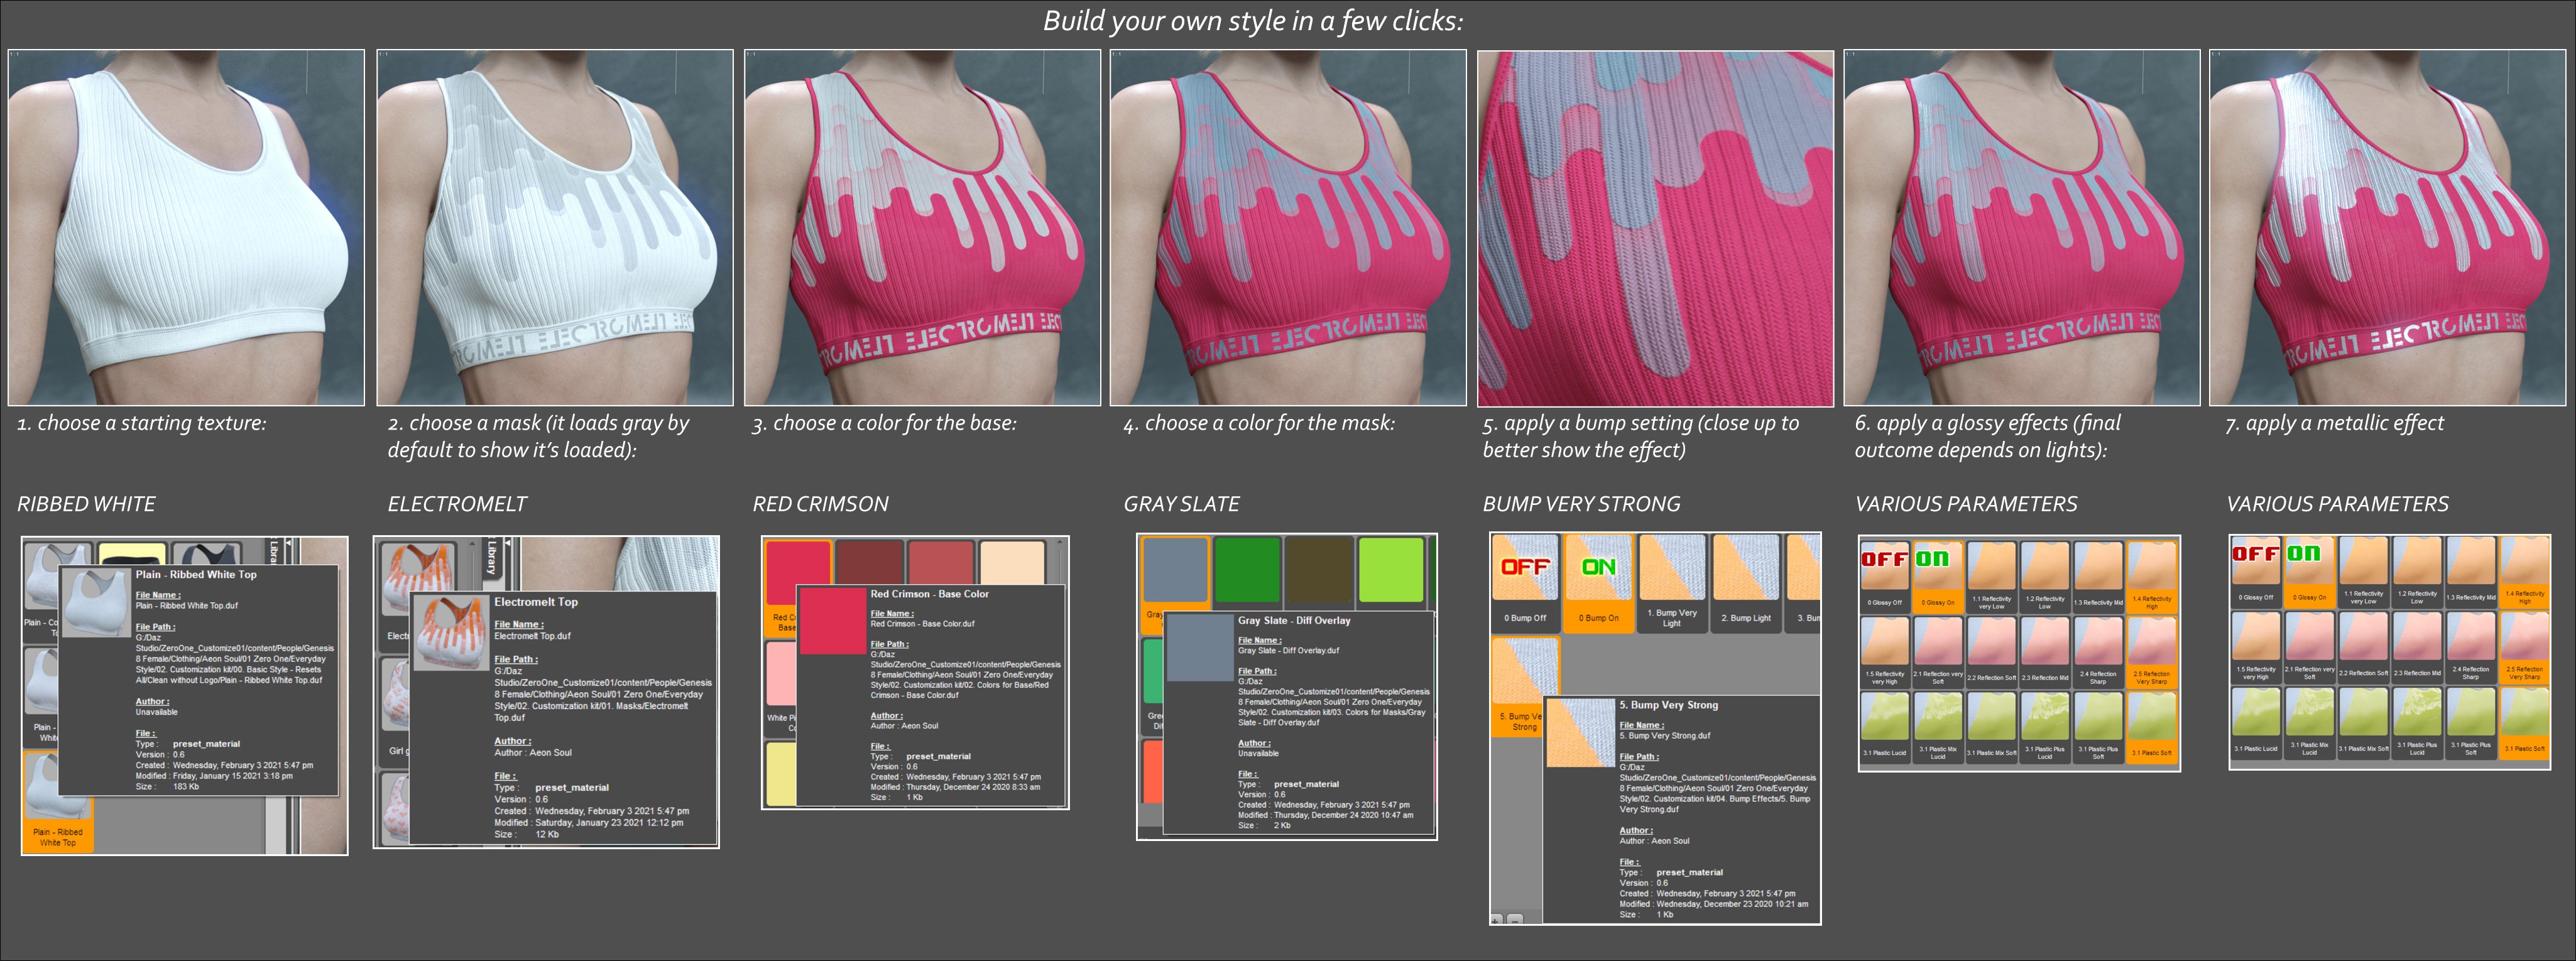Apply 3.1 Plastic Soft, step 6 panel
The image size is (2576, 961).
click(2151, 727)
